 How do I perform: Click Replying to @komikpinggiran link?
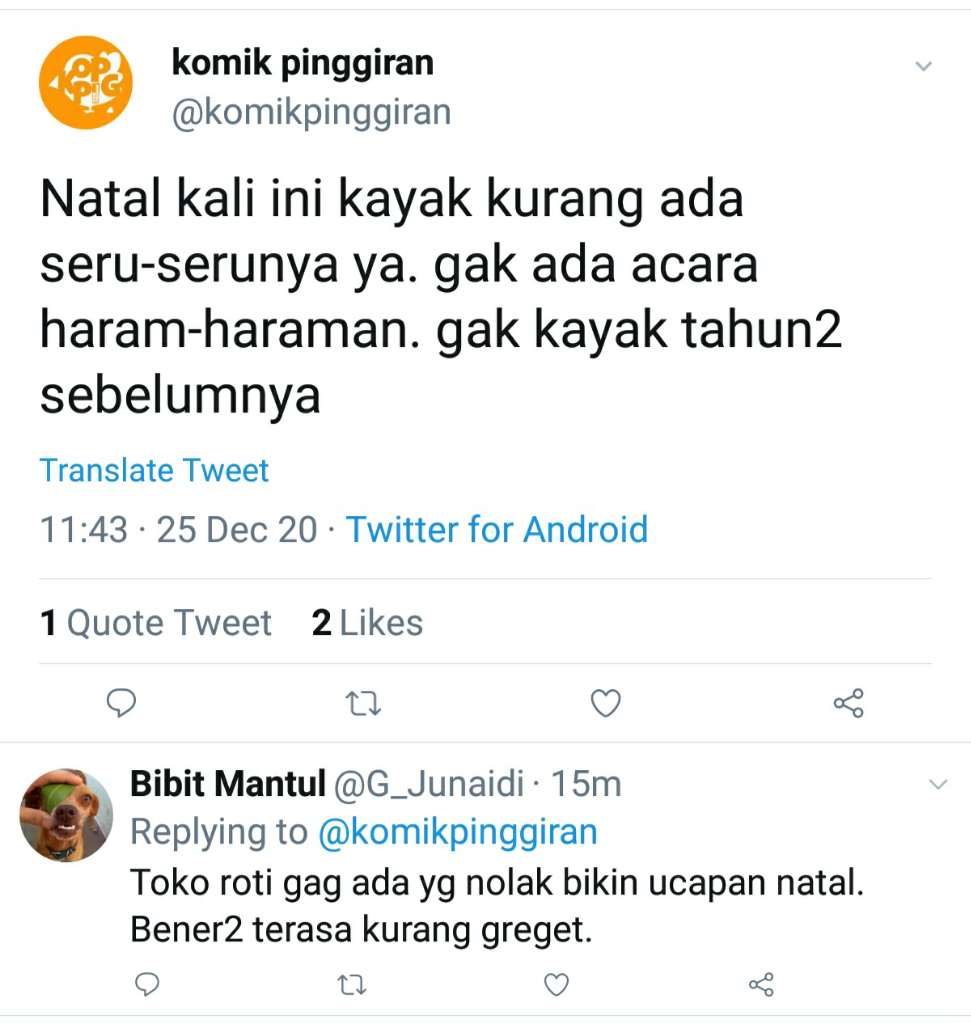460,831
